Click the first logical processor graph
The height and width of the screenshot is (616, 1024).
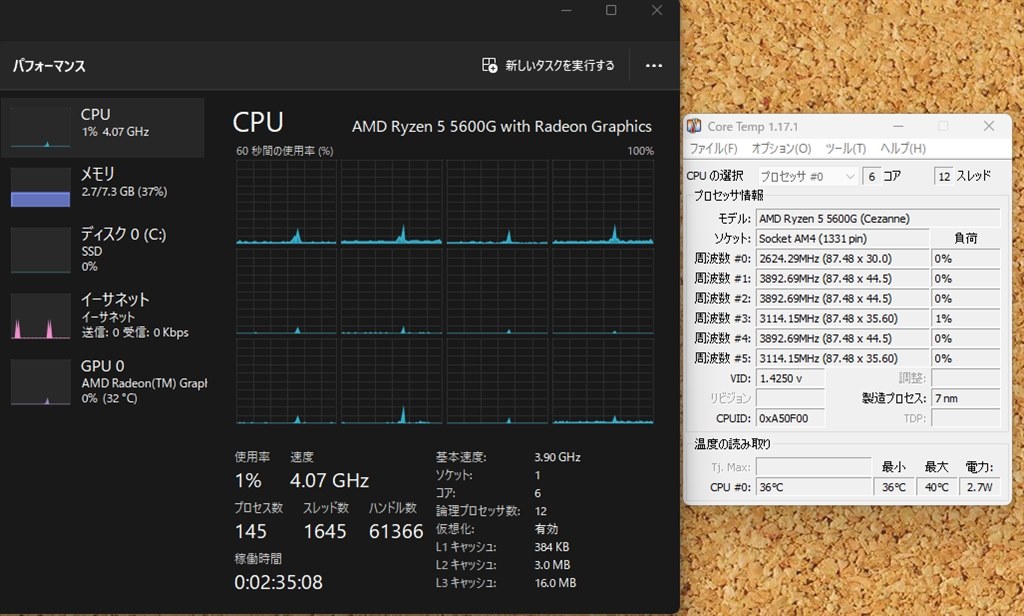click(x=286, y=203)
